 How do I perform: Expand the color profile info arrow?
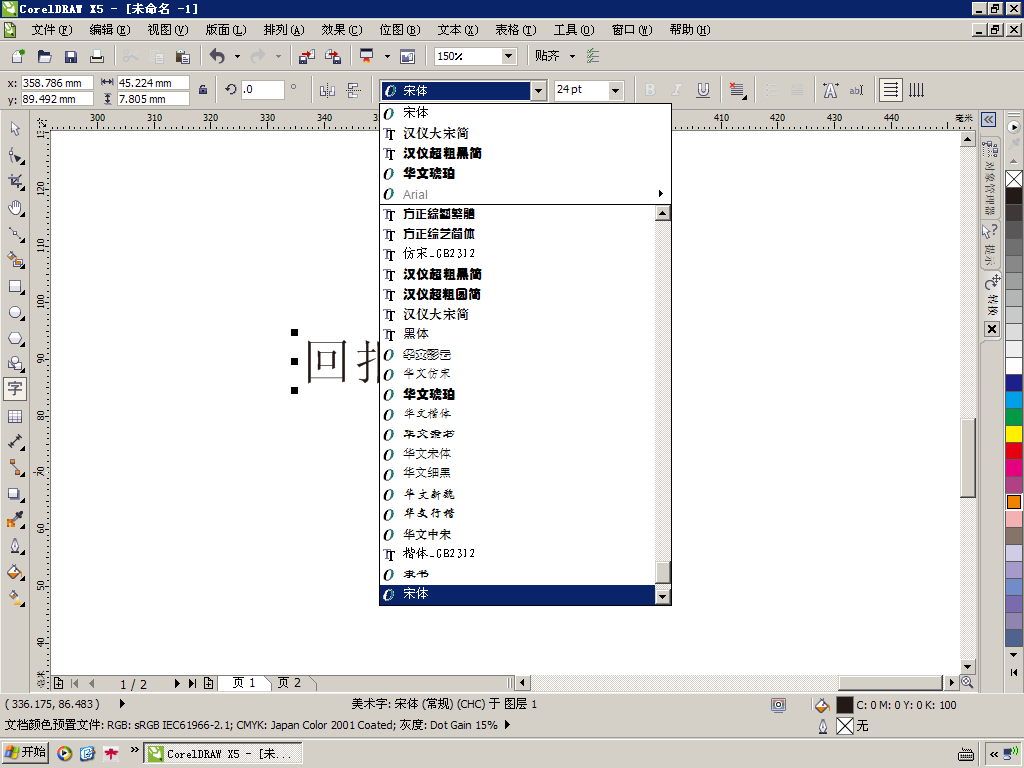pos(507,725)
